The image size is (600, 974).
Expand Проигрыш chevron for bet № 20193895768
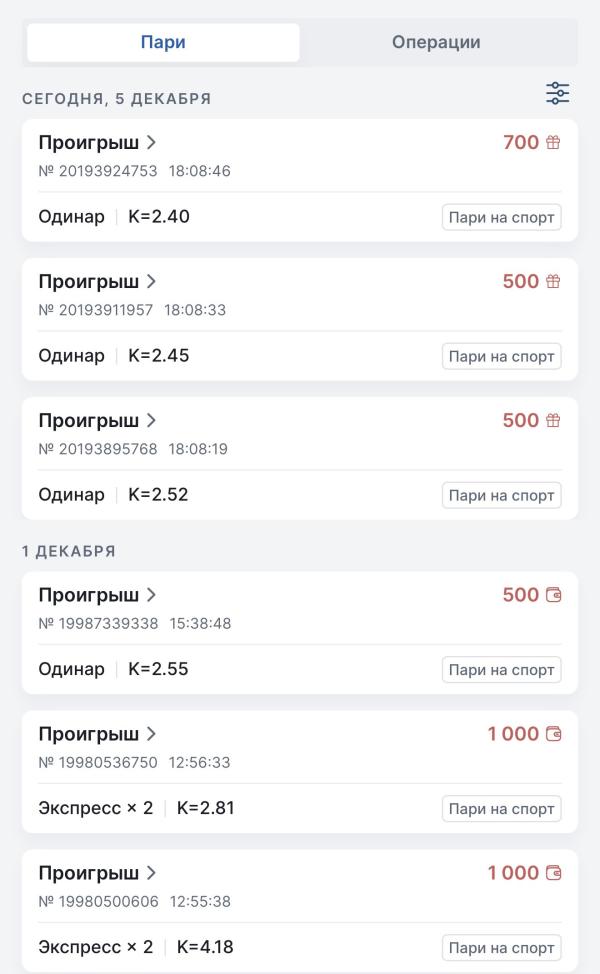[x=151, y=421]
